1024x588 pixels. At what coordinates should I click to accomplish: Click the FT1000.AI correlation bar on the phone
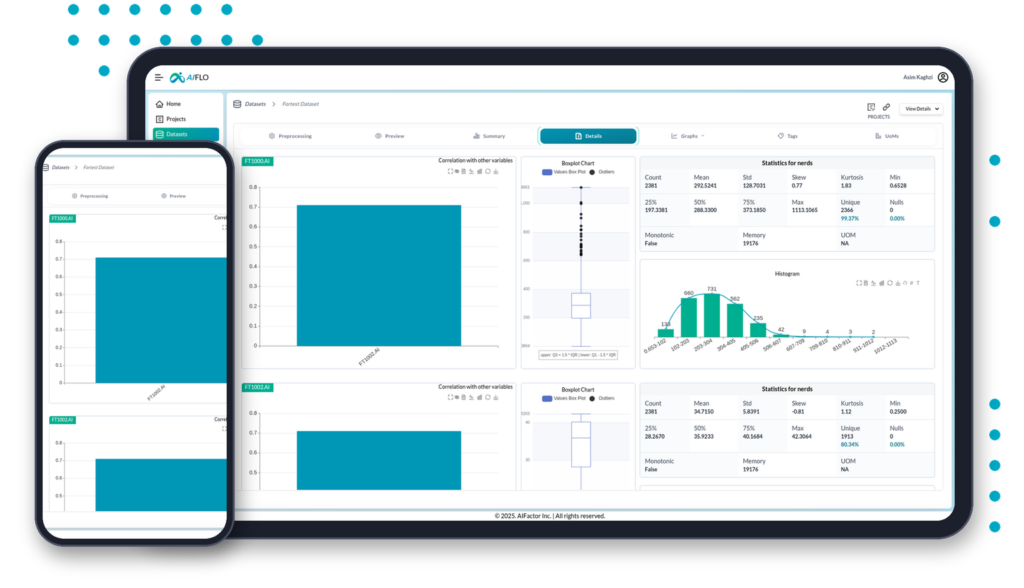(161, 320)
